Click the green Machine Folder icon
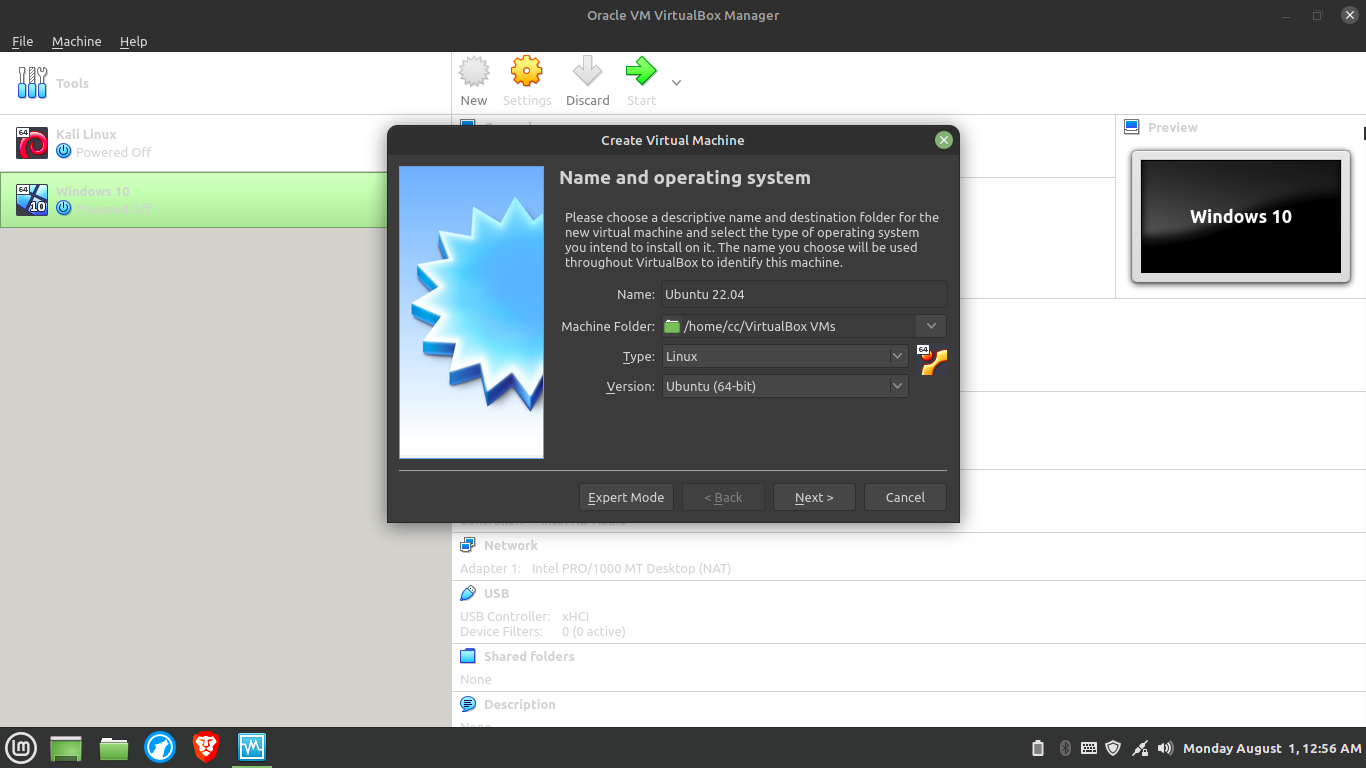 (672, 325)
